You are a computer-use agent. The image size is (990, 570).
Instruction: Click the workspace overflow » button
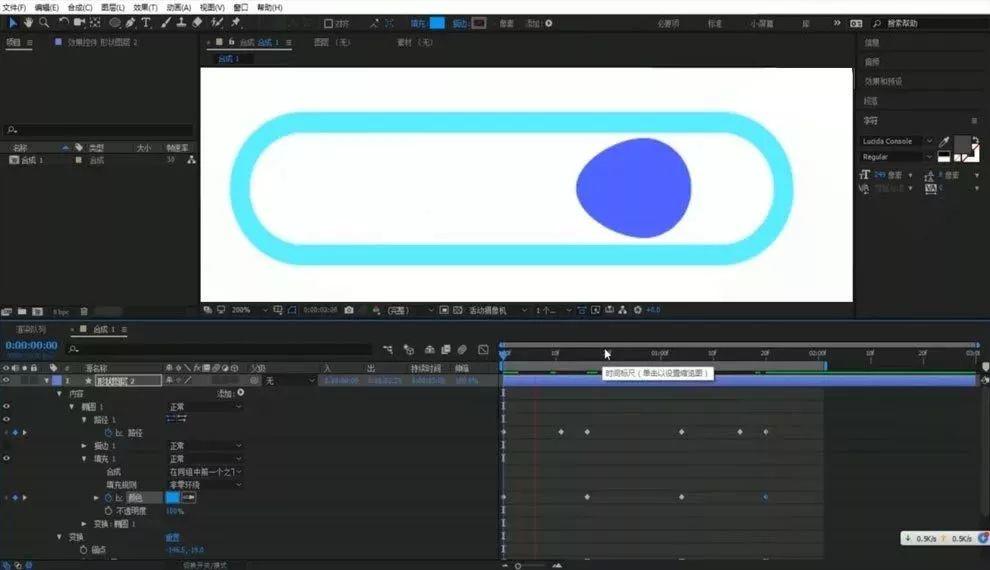pyautogui.click(x=837, y=23)
